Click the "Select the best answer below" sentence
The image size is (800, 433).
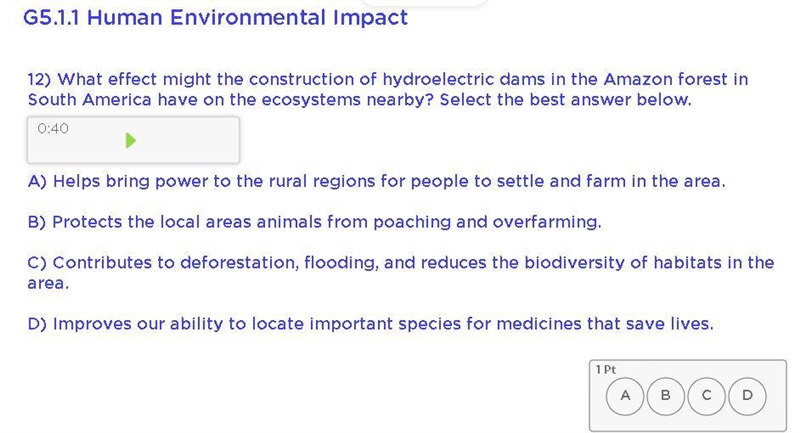pos(565,99)
